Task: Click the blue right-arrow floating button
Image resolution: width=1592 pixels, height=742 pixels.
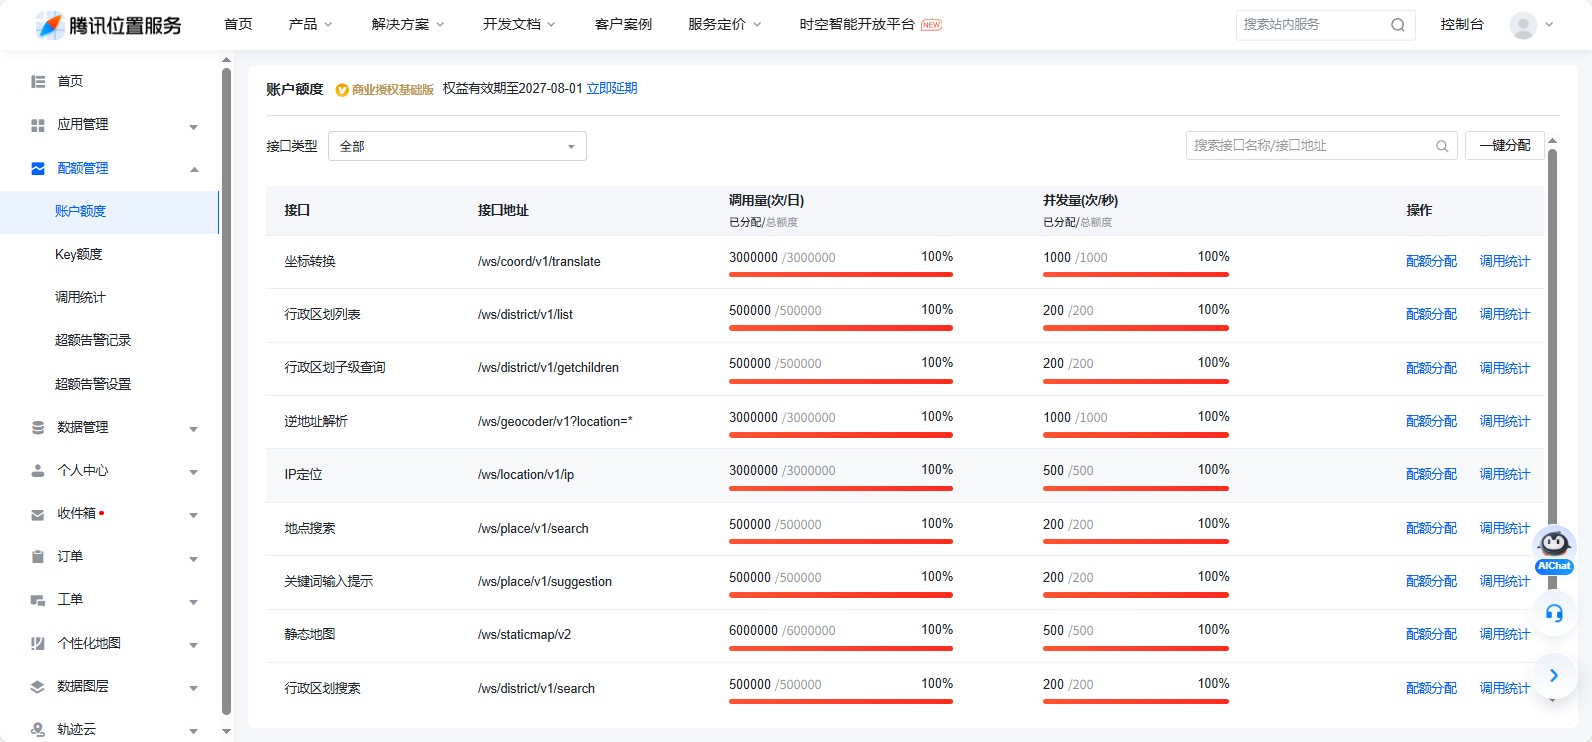Action: (x=1554, y=676)
